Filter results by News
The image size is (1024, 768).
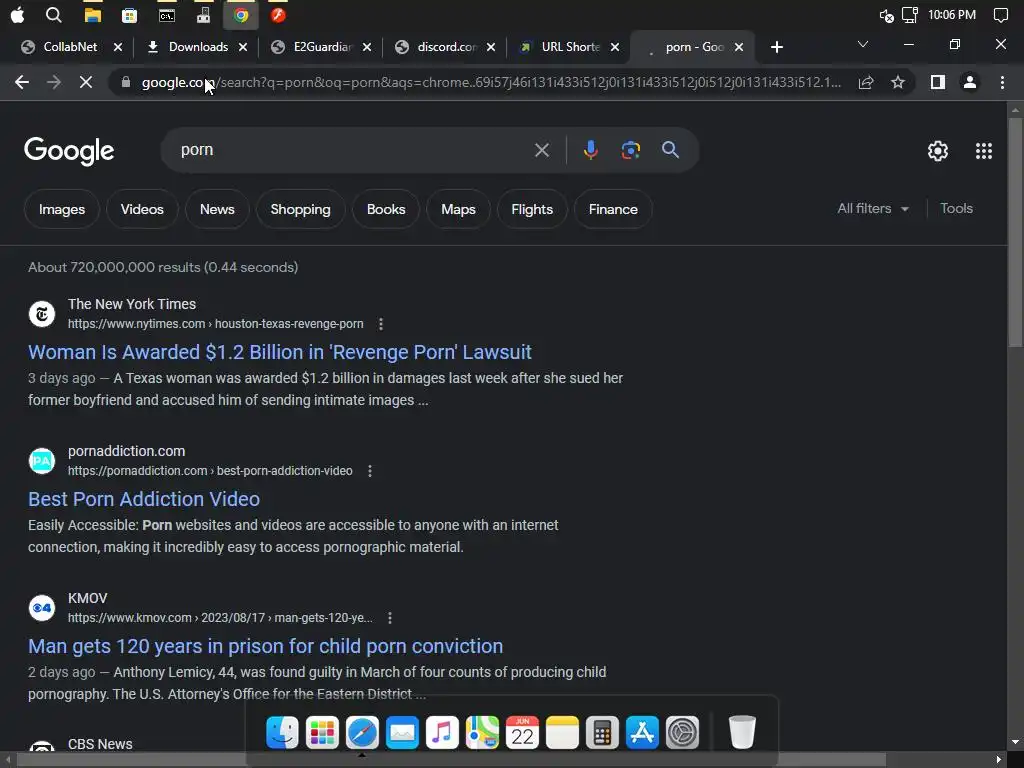217,209
